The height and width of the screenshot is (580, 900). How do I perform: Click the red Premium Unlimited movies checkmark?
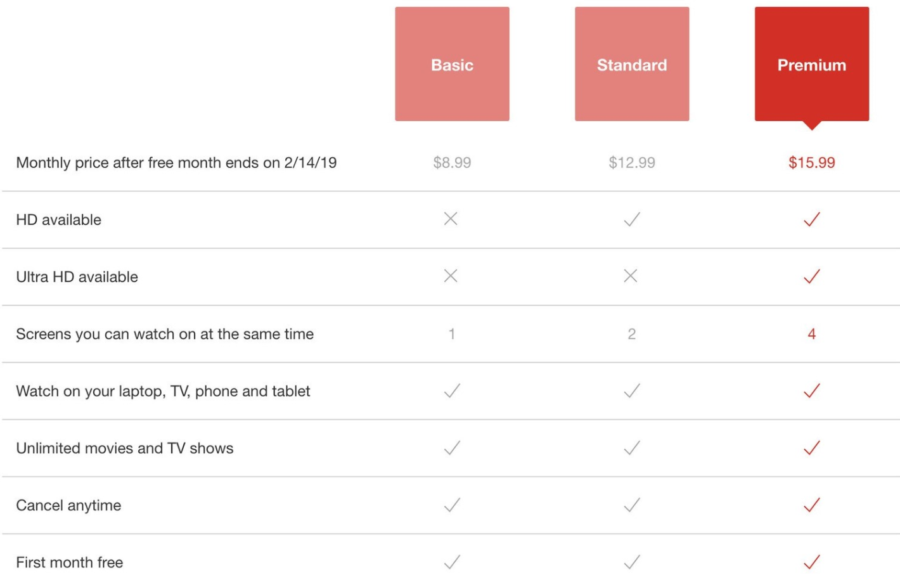pos(811,448)
